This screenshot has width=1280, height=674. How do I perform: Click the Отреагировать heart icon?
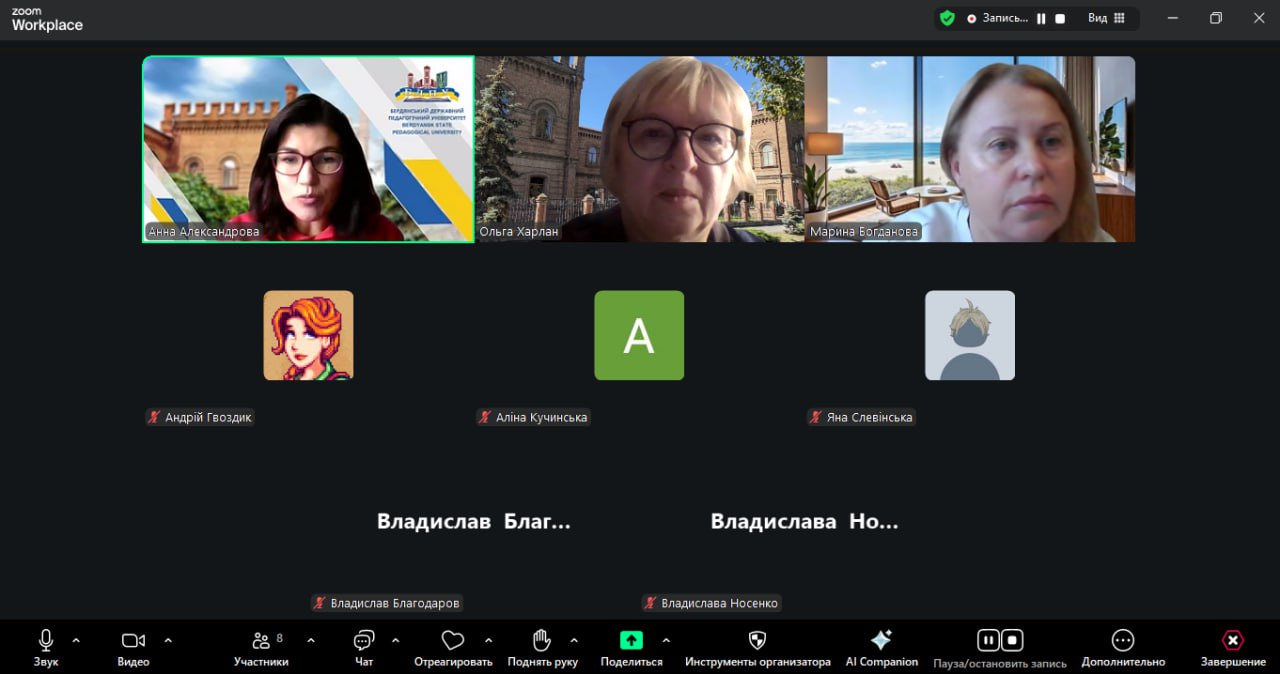click(453, 641)
